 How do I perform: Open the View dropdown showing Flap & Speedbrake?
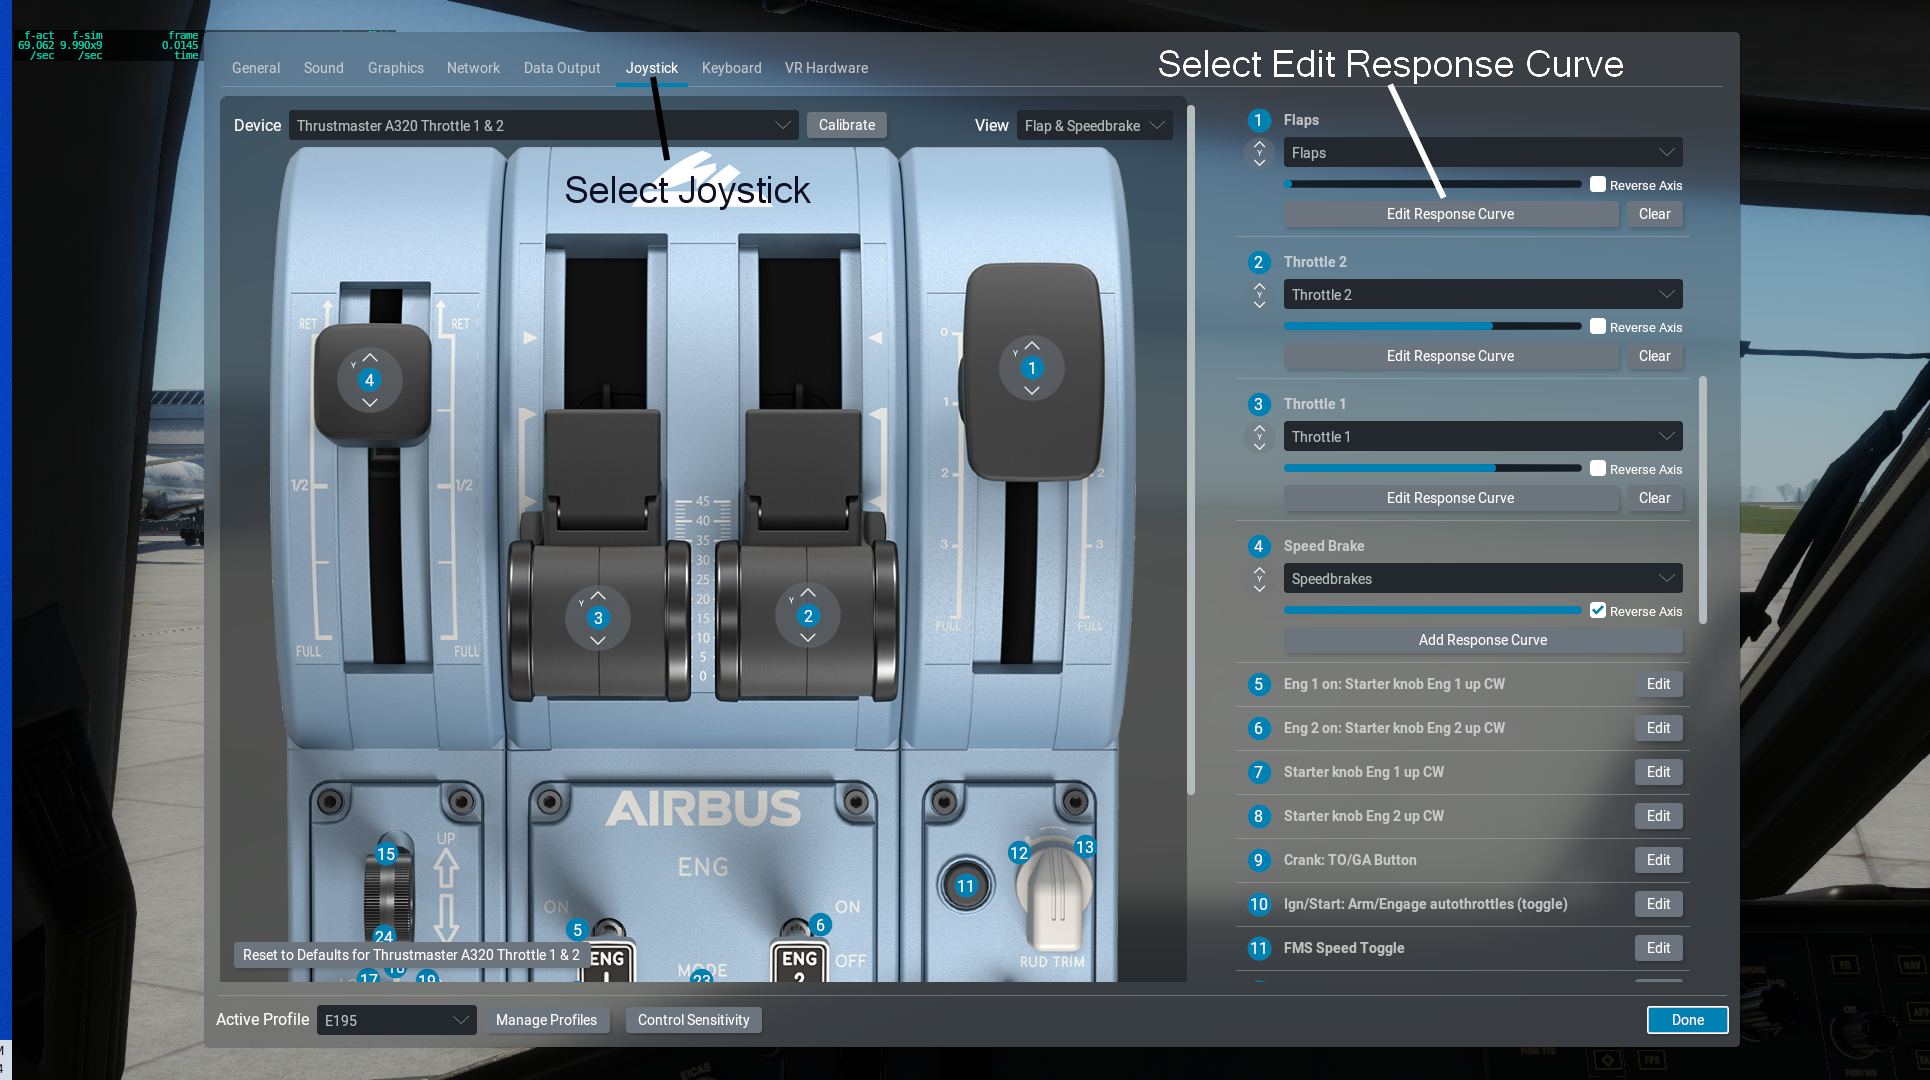[x=1094, y=125]
